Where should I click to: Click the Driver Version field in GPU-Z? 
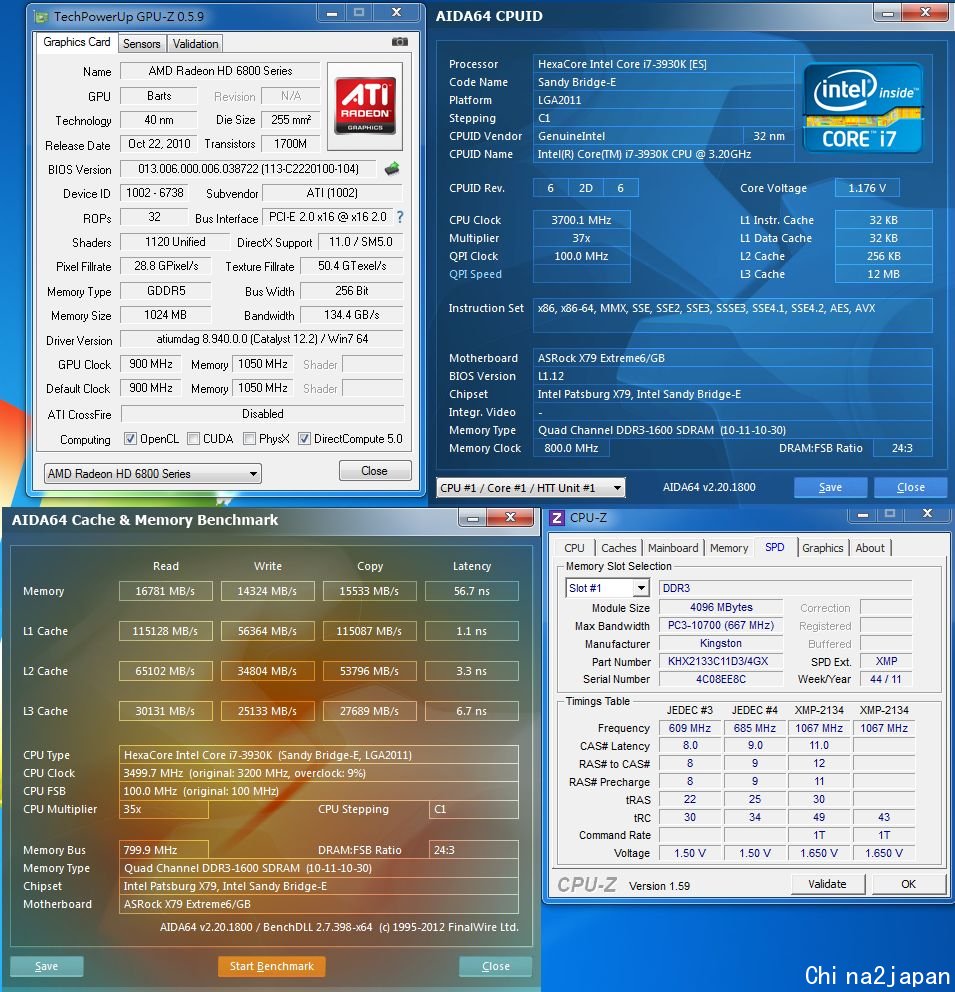[262, 340]
